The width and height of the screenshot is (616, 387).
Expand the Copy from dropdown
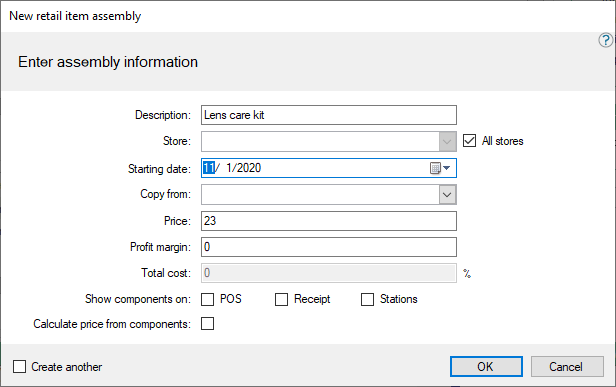tap(447, 194)
